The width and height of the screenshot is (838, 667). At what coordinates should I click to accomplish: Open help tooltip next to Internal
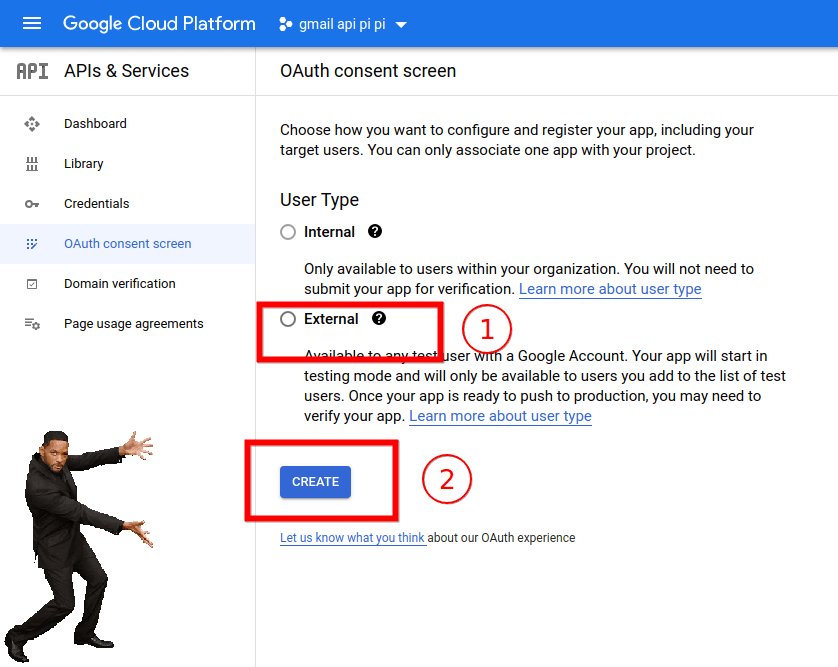pos(375,231)
